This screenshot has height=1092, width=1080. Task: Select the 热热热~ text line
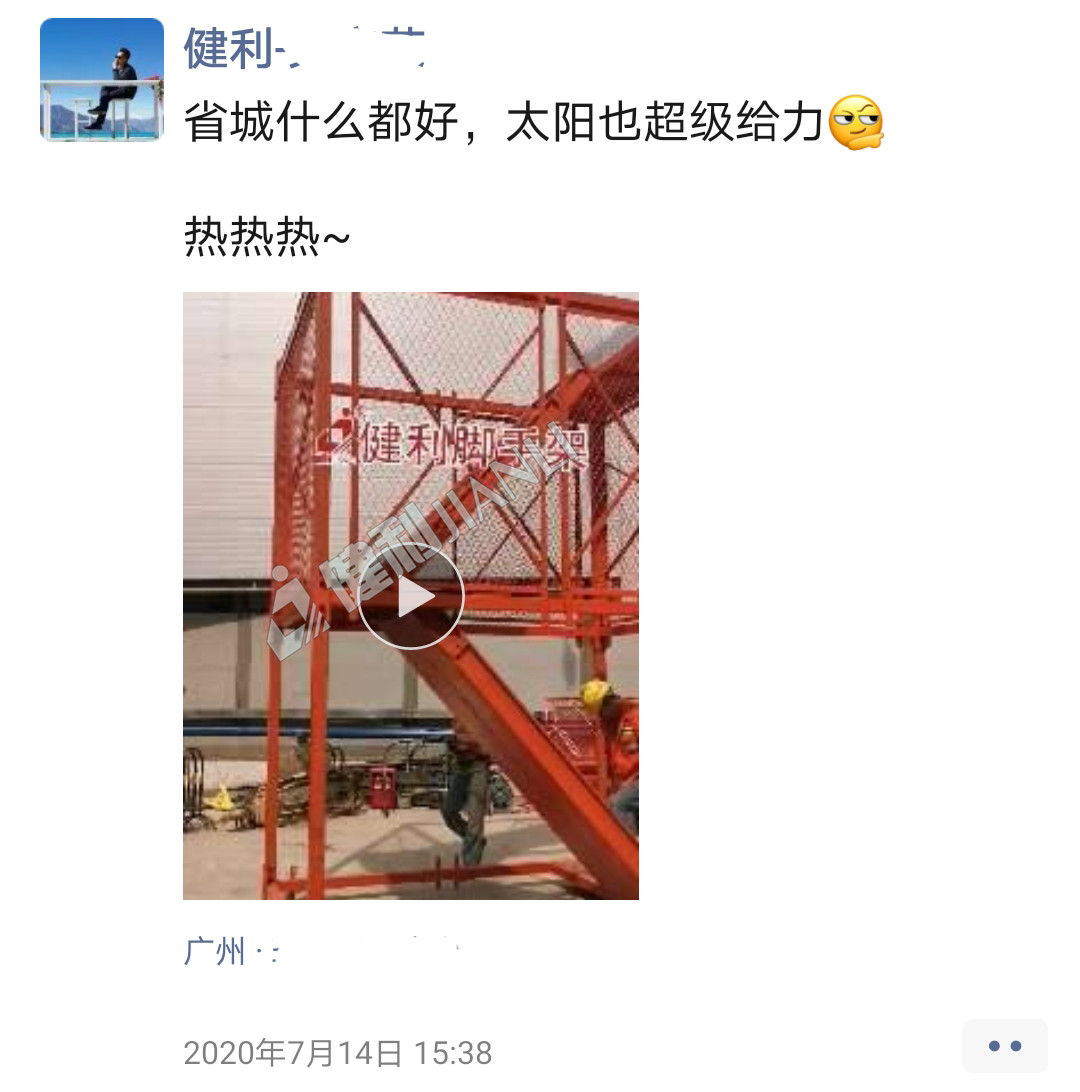click(267, 237)
